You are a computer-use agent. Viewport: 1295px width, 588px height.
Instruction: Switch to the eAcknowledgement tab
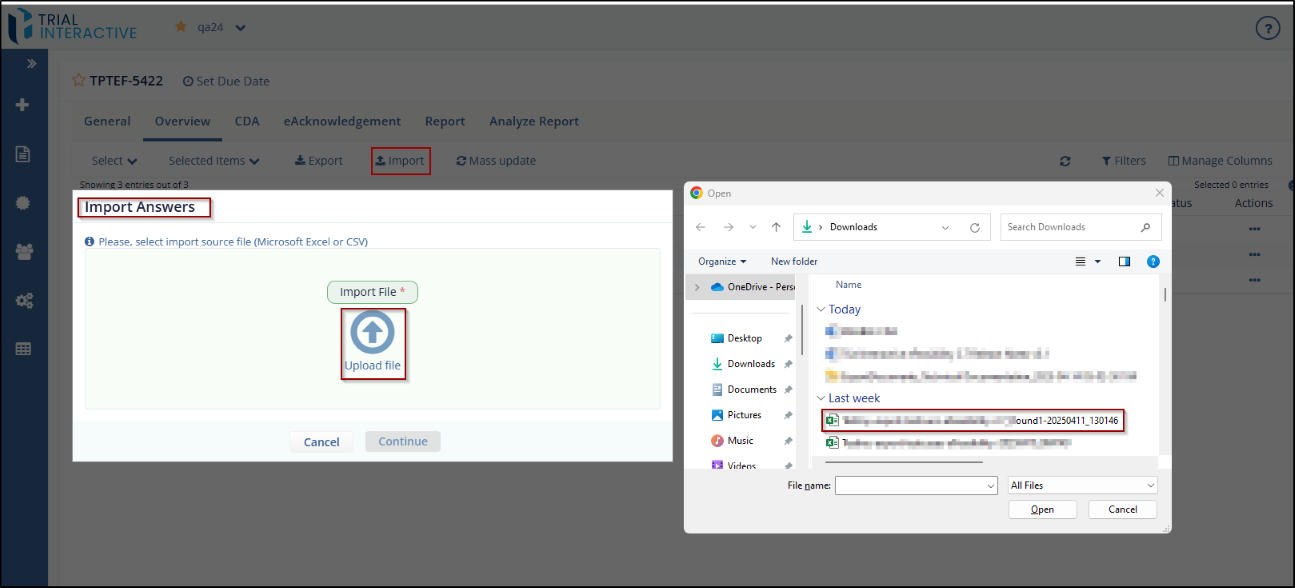pyautogui.click(x=342, y=121)
